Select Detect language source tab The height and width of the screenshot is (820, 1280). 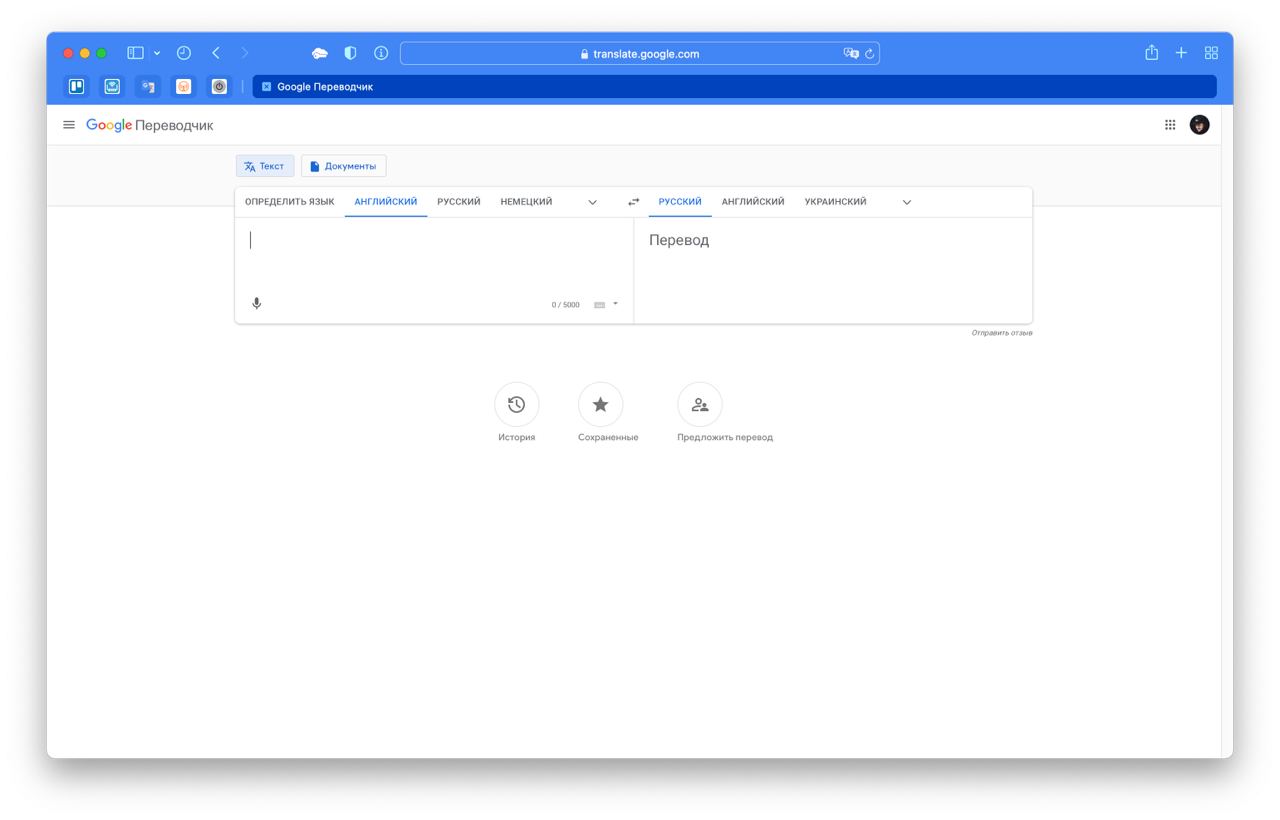(290, 202)
